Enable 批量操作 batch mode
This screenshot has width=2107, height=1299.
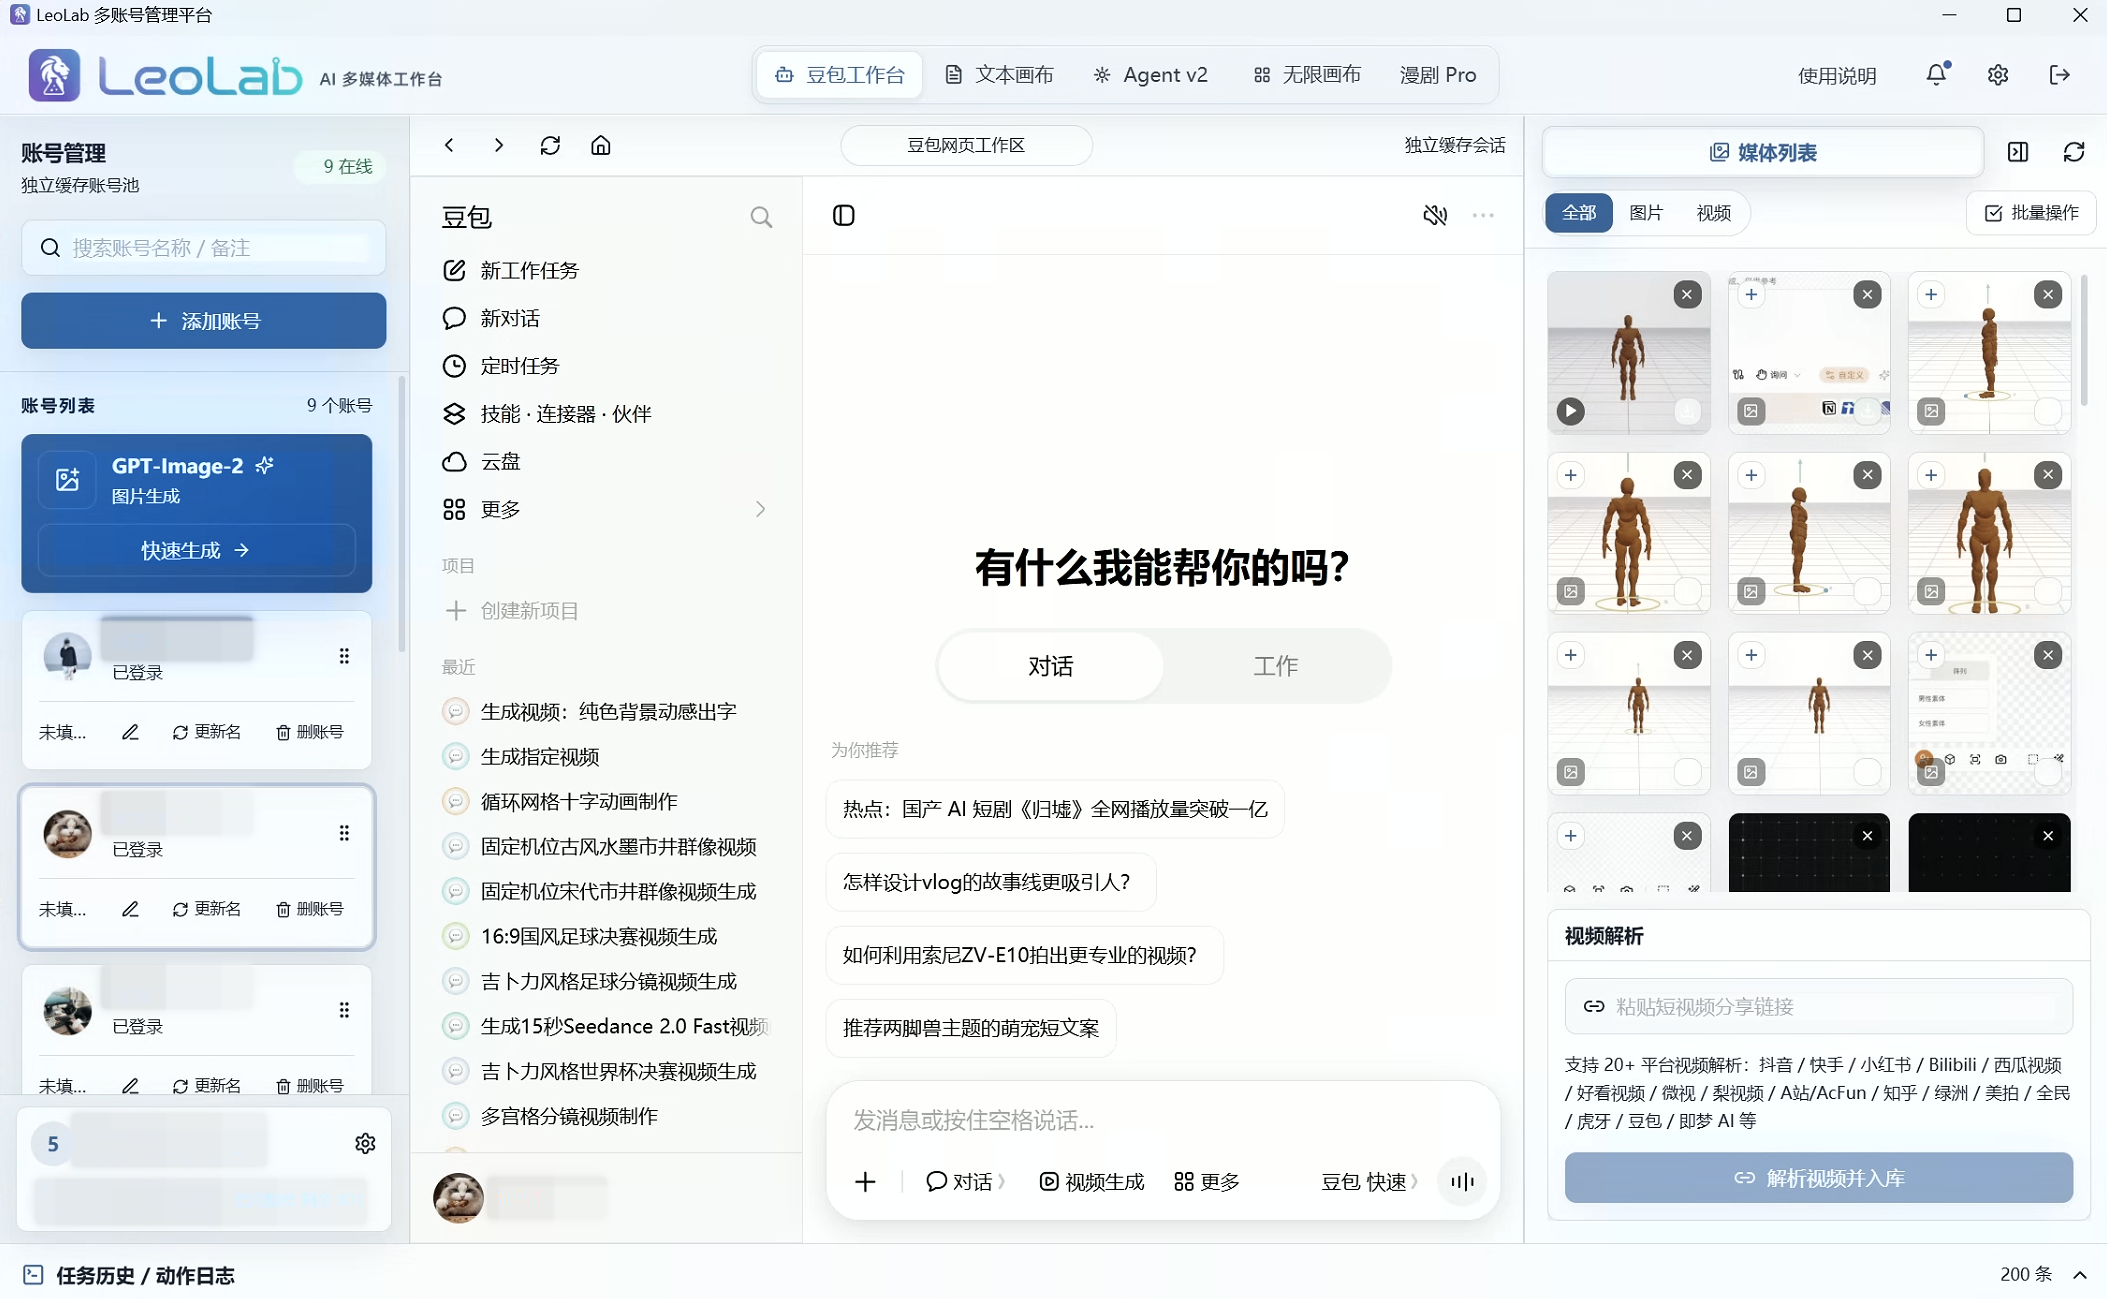point(2031,213)
